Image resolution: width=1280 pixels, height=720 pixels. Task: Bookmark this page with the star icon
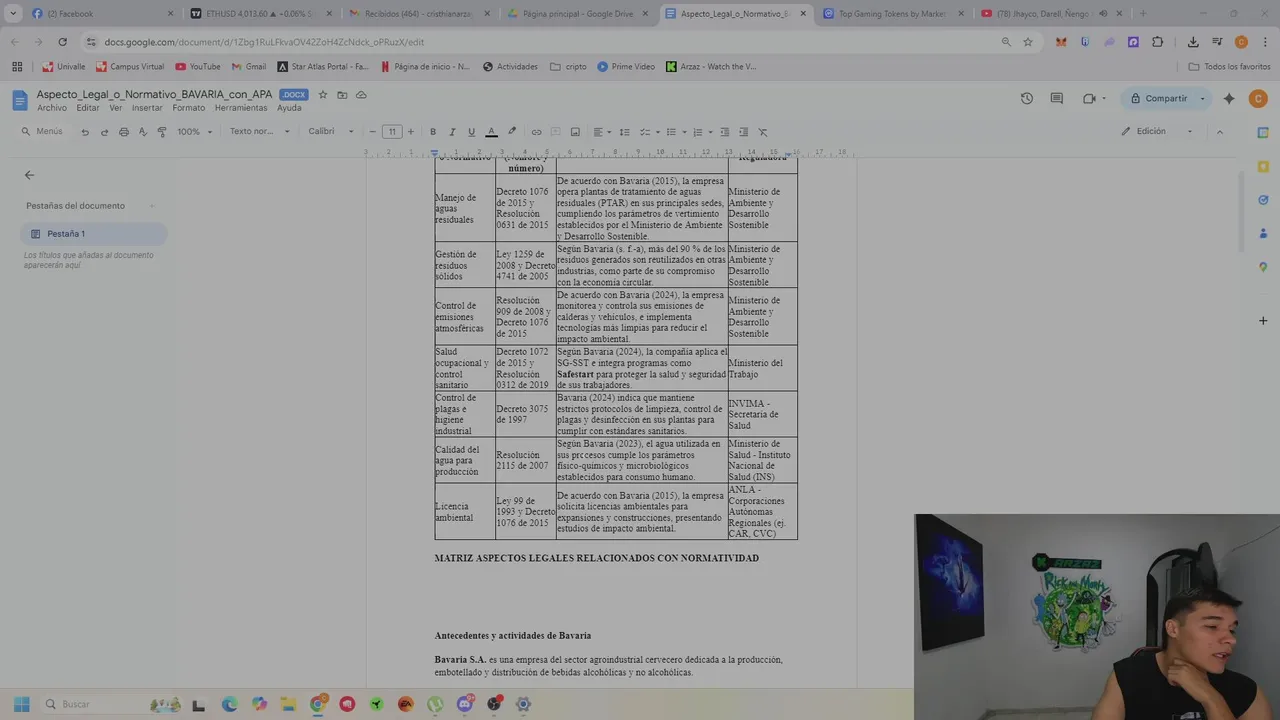click(x=1028, y=42)
